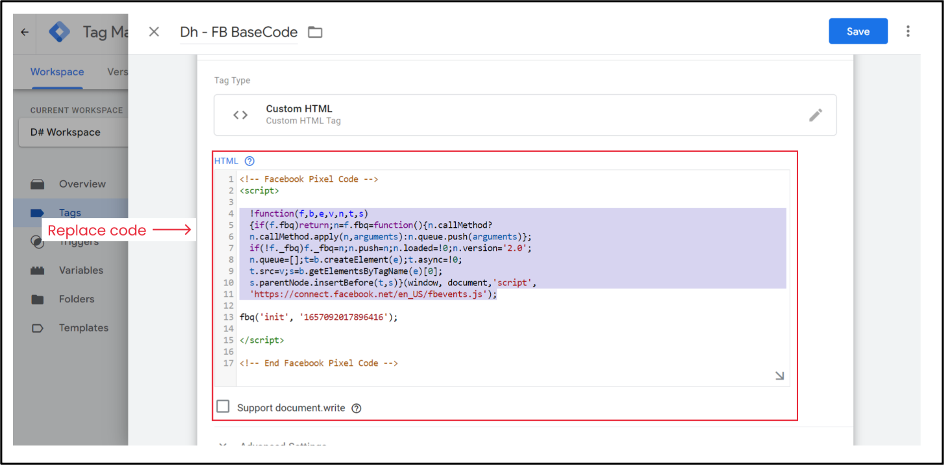Select the Custom HTML tag type row
The height and width of the screenshot is (466, 945).
[525, 115]
